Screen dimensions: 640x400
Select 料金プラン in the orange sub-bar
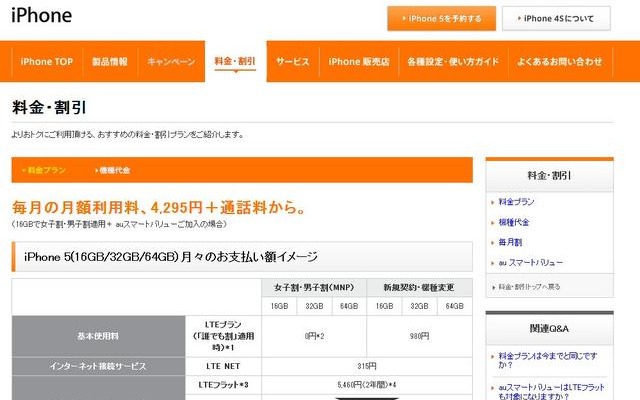(44, 170)
